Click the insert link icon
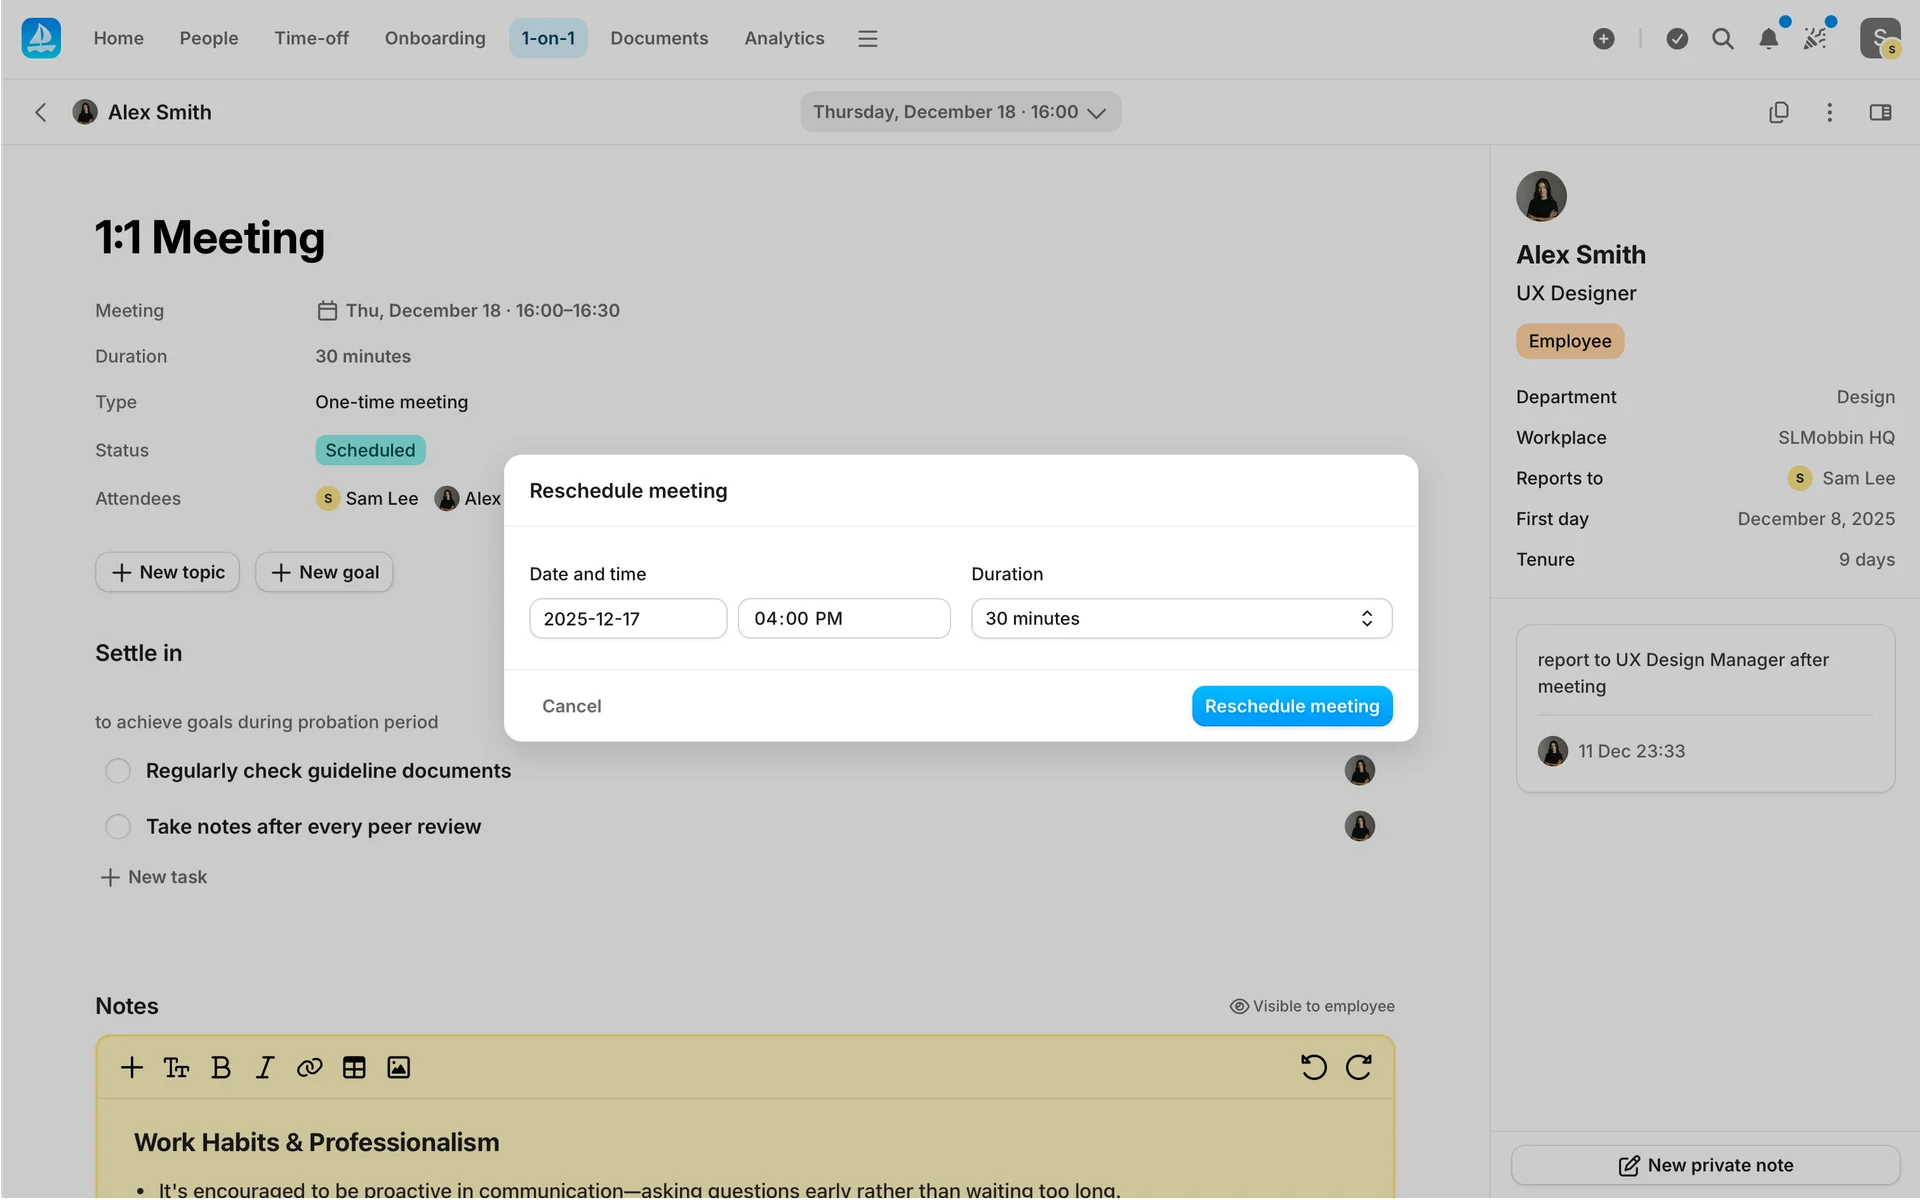The height and width of the screenshot is (1200, 1920). tap(309, 1067)
